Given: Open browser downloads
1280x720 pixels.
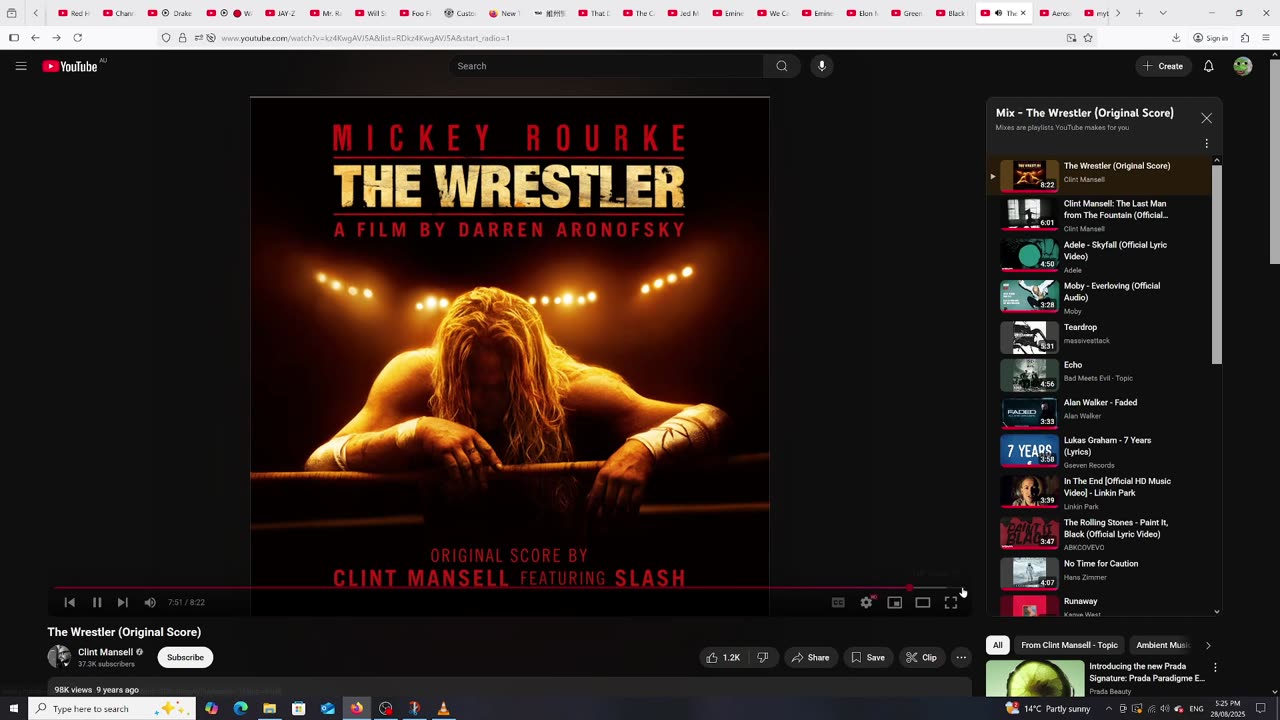Looking at the screenshot, I should (1176, 38).
